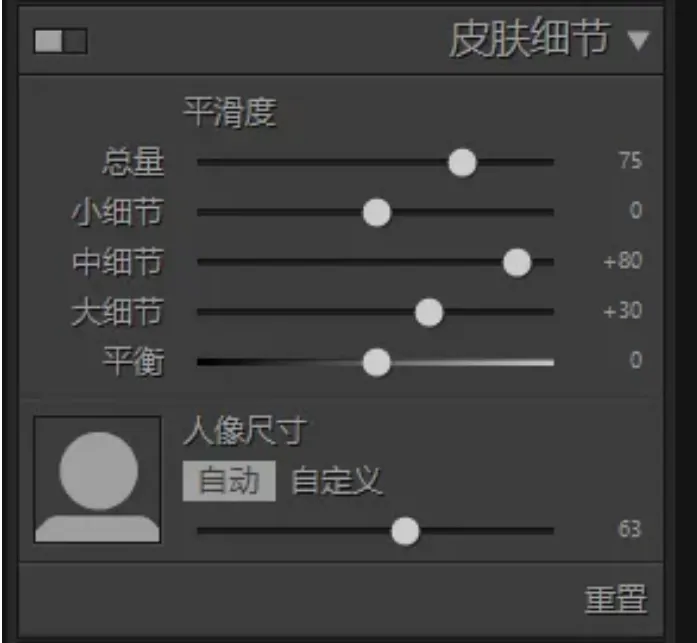Click the 总量 value field 75

point(630,160)
